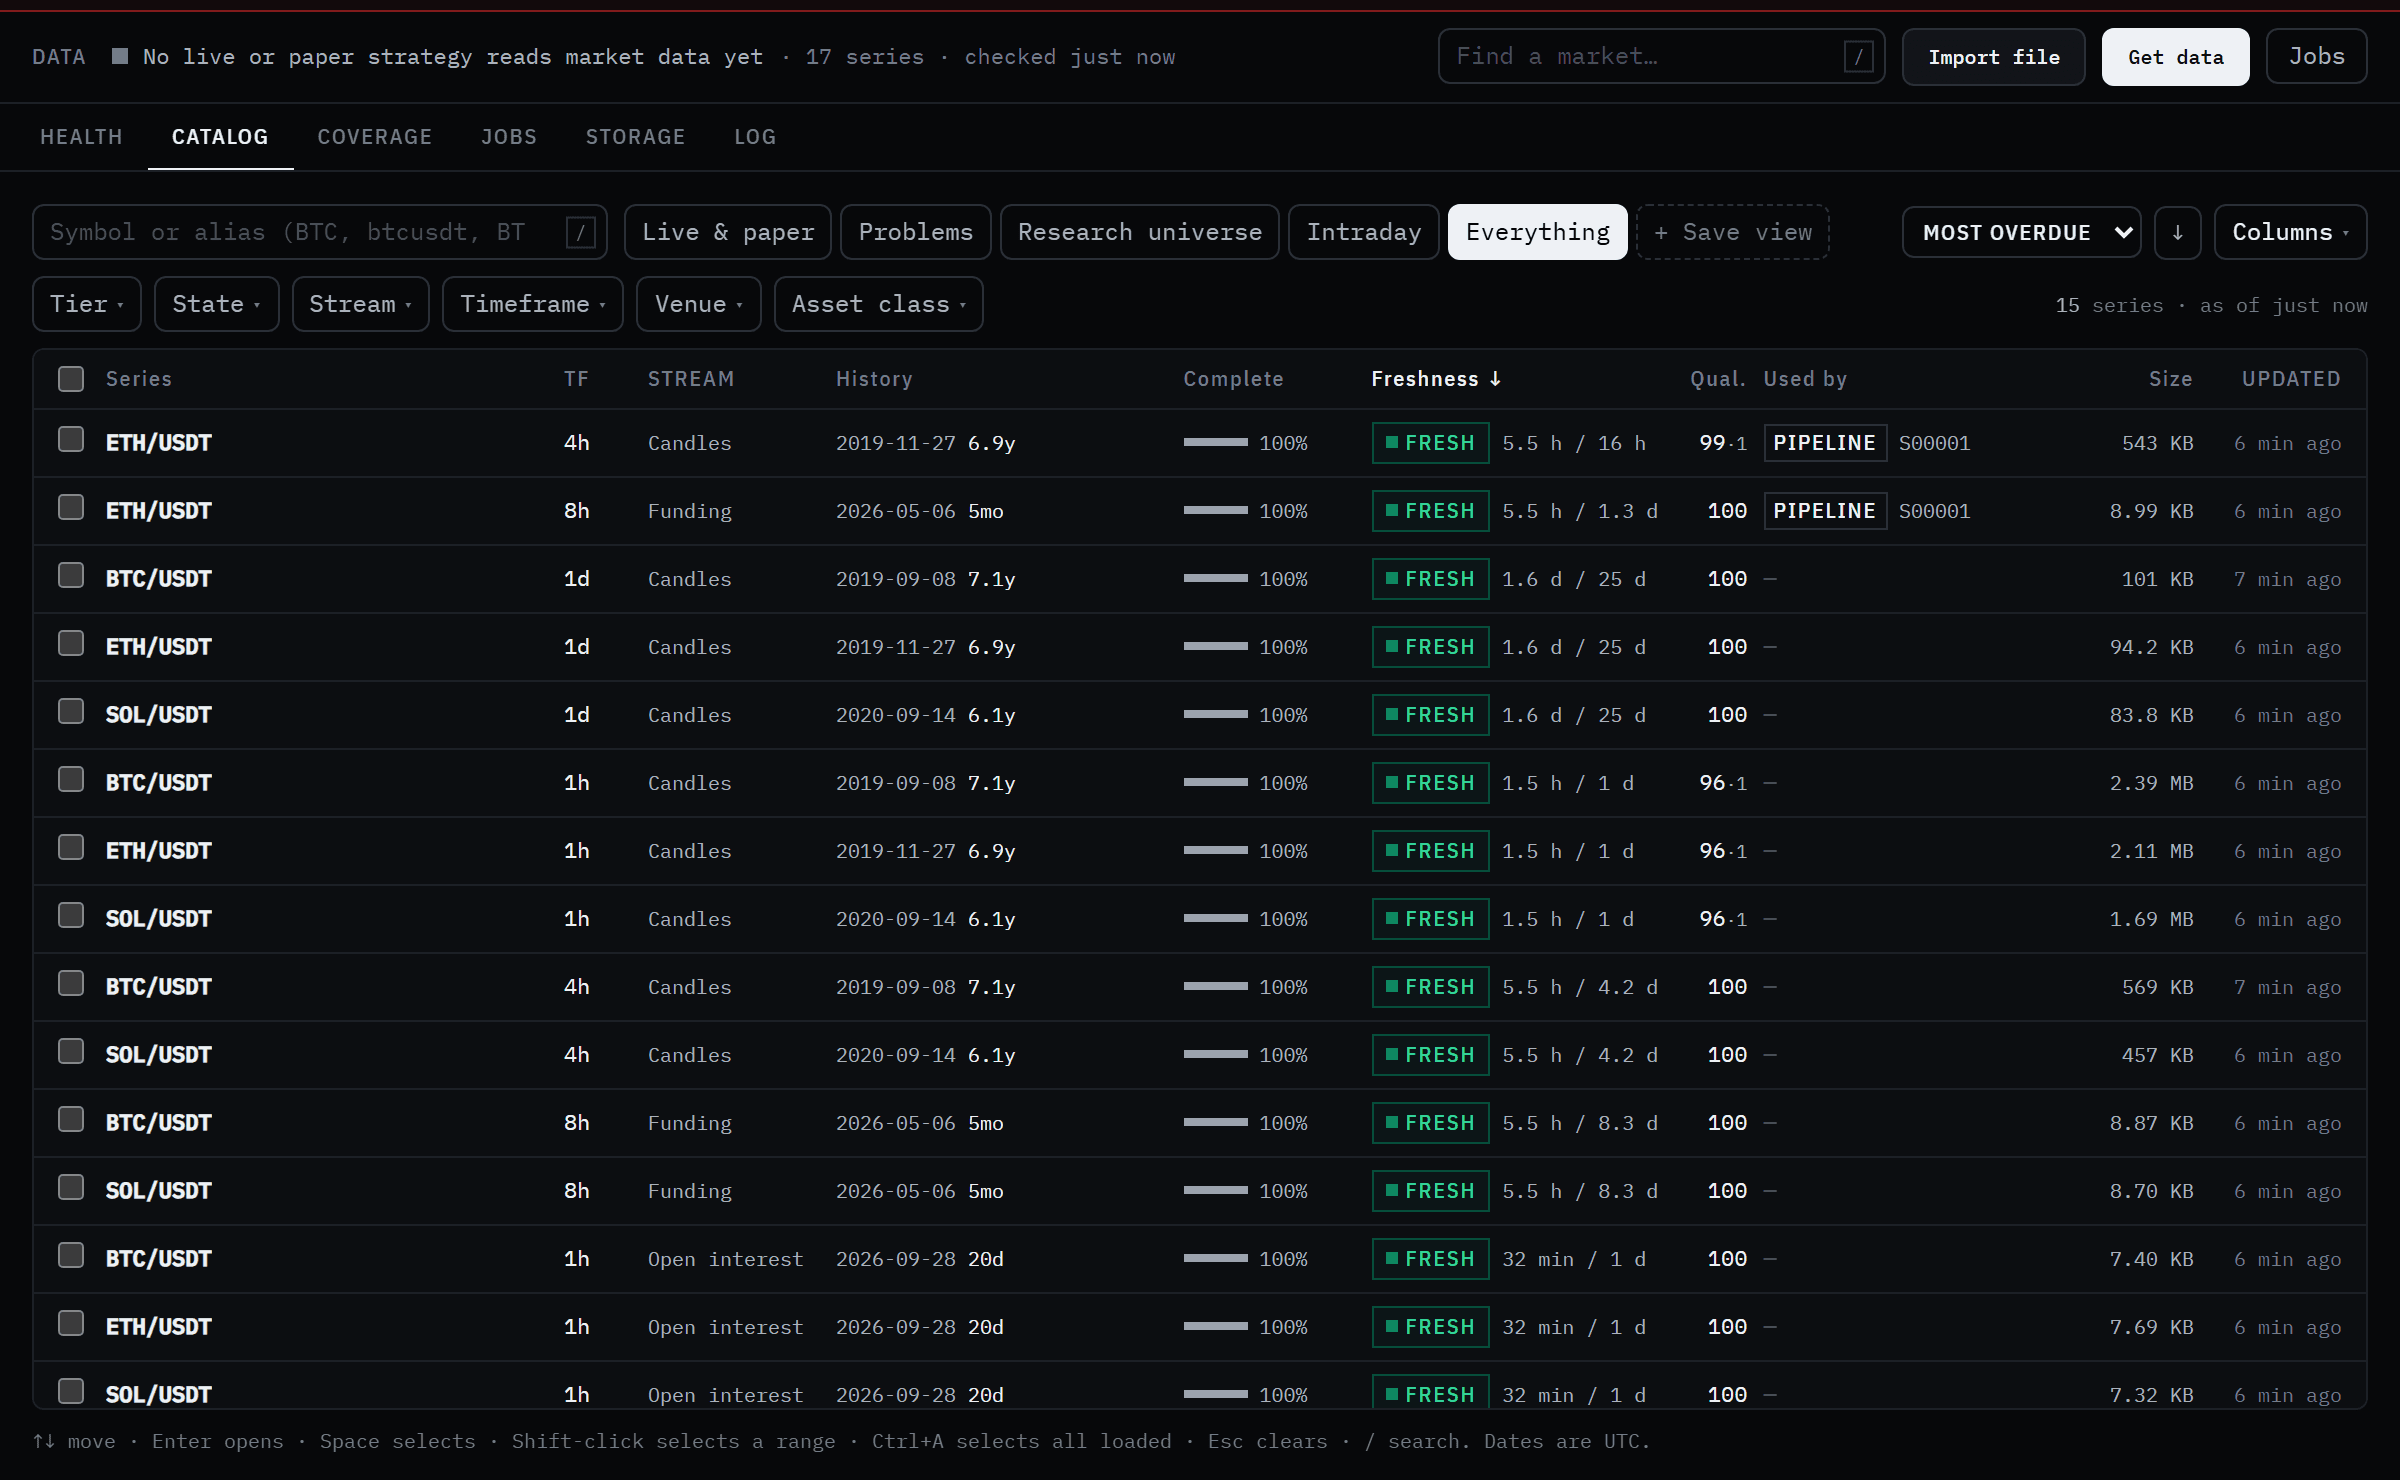
Task: Click the Qual. column header
Action: pos(1717,379)
